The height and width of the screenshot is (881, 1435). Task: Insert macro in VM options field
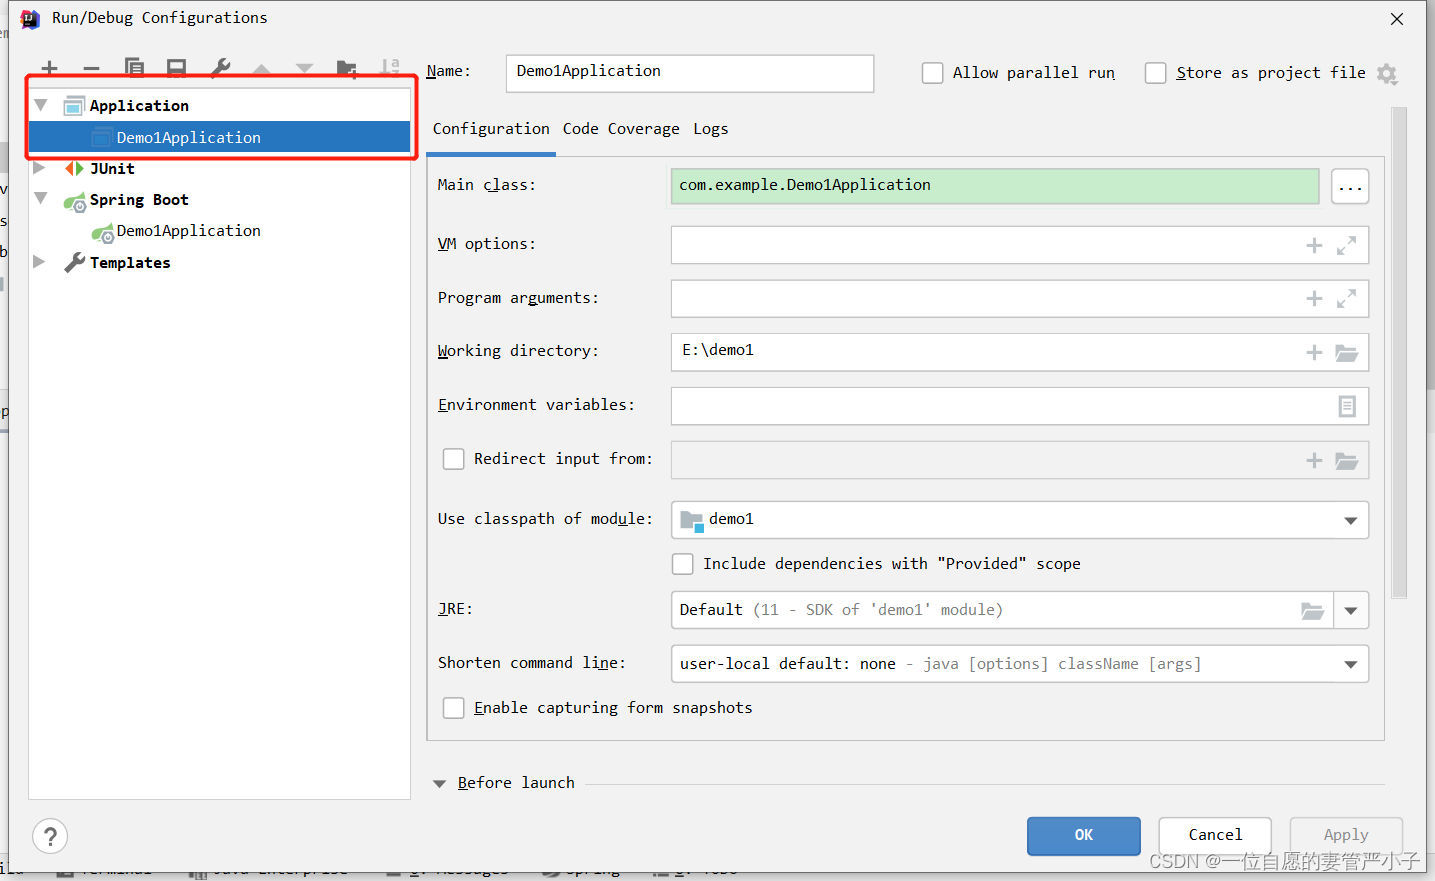pyautogui.click(x=1314, y=245)
